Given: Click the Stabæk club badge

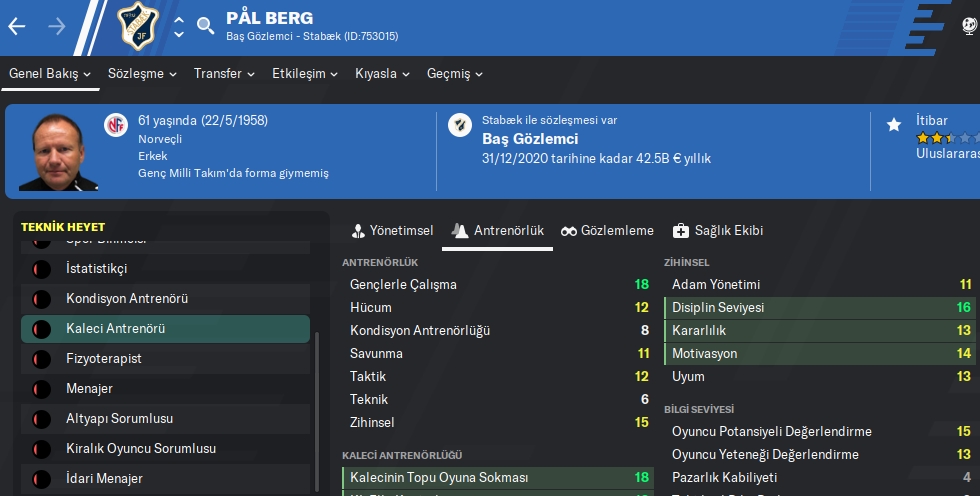Looking at the screenshot, I should point(137,27).
